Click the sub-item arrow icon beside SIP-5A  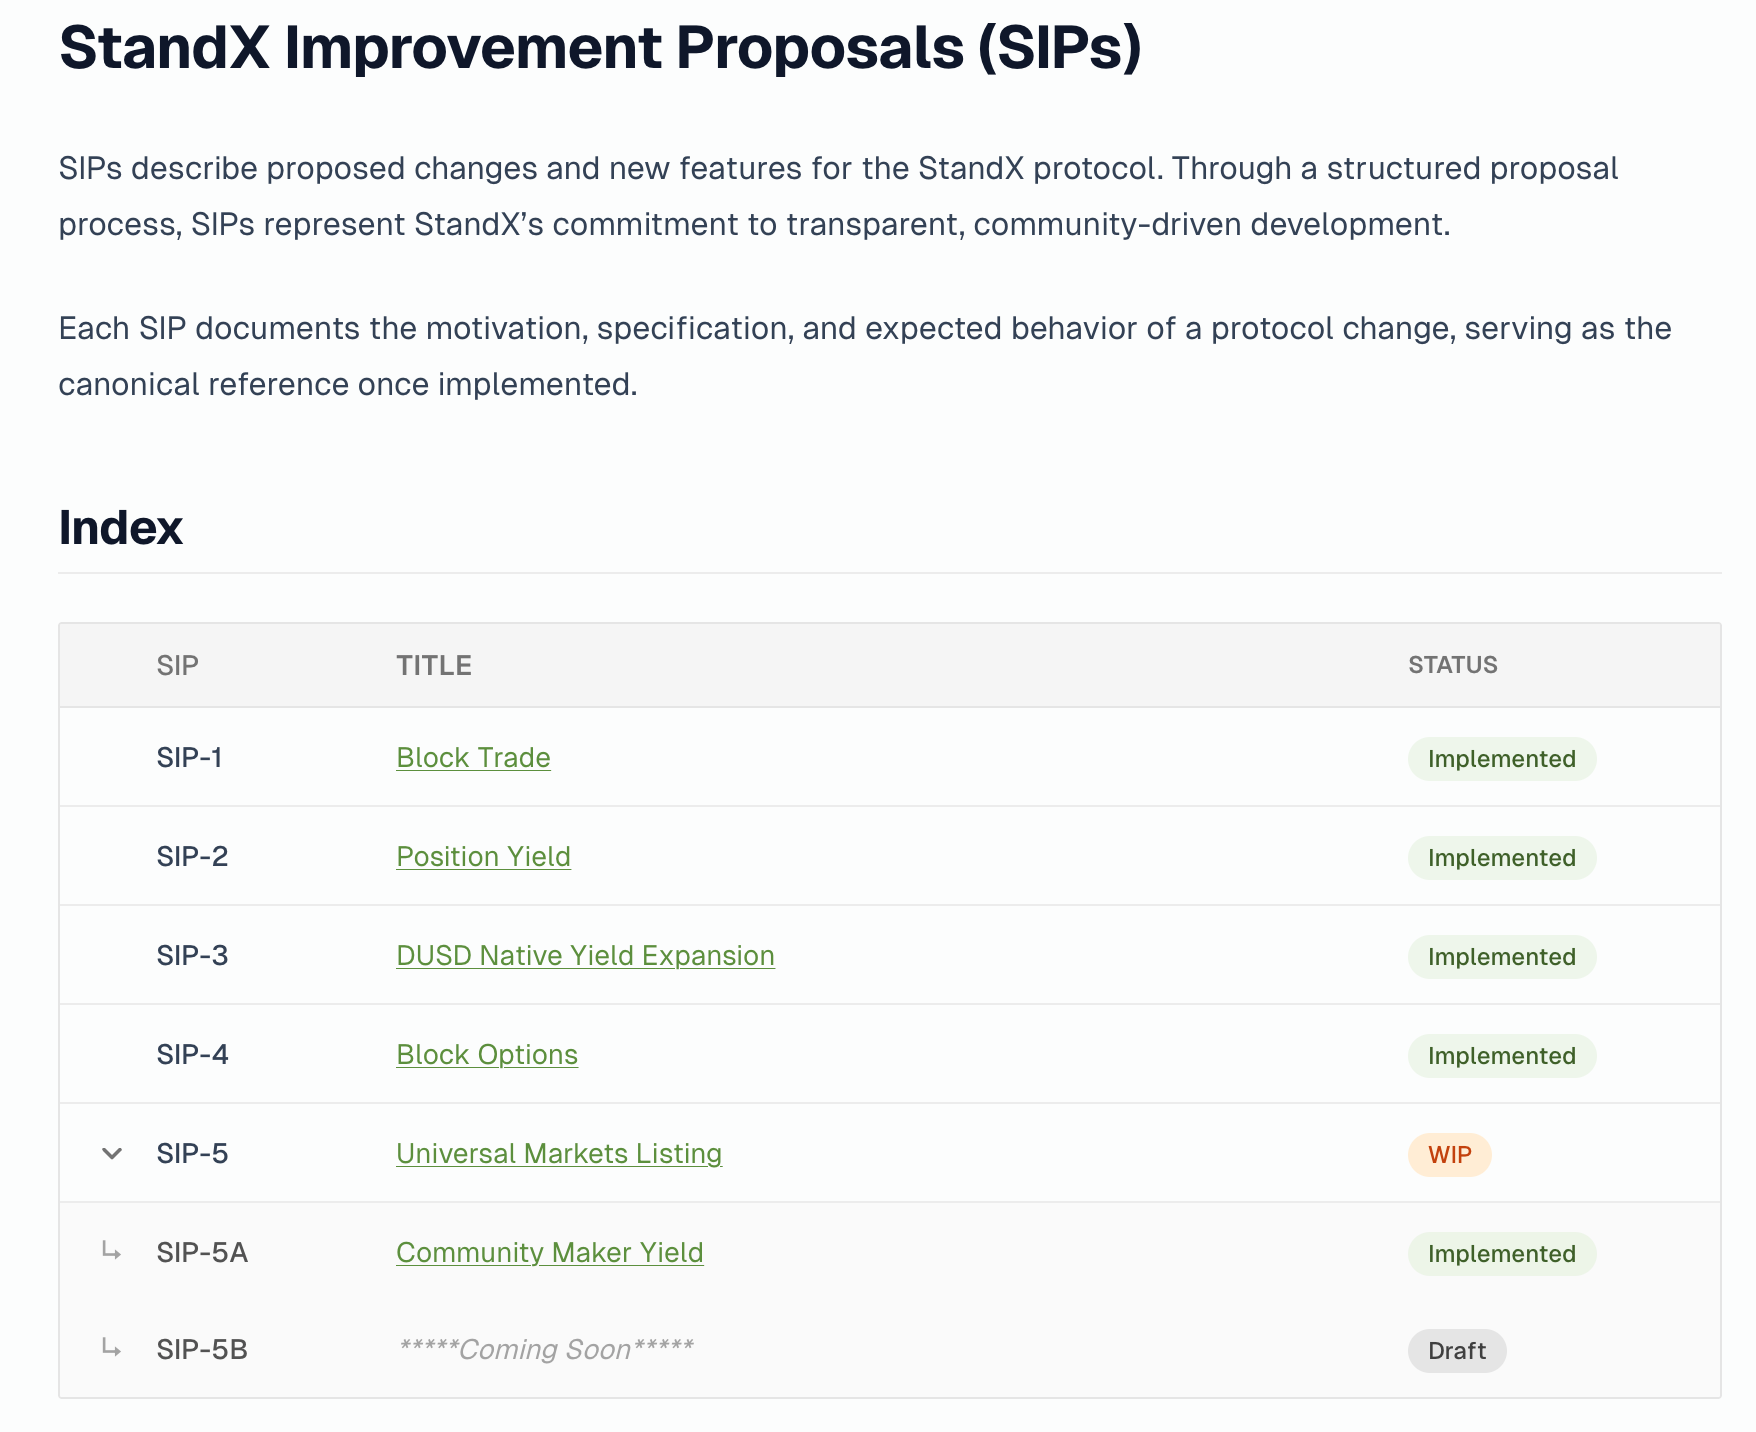point(112,1251)
